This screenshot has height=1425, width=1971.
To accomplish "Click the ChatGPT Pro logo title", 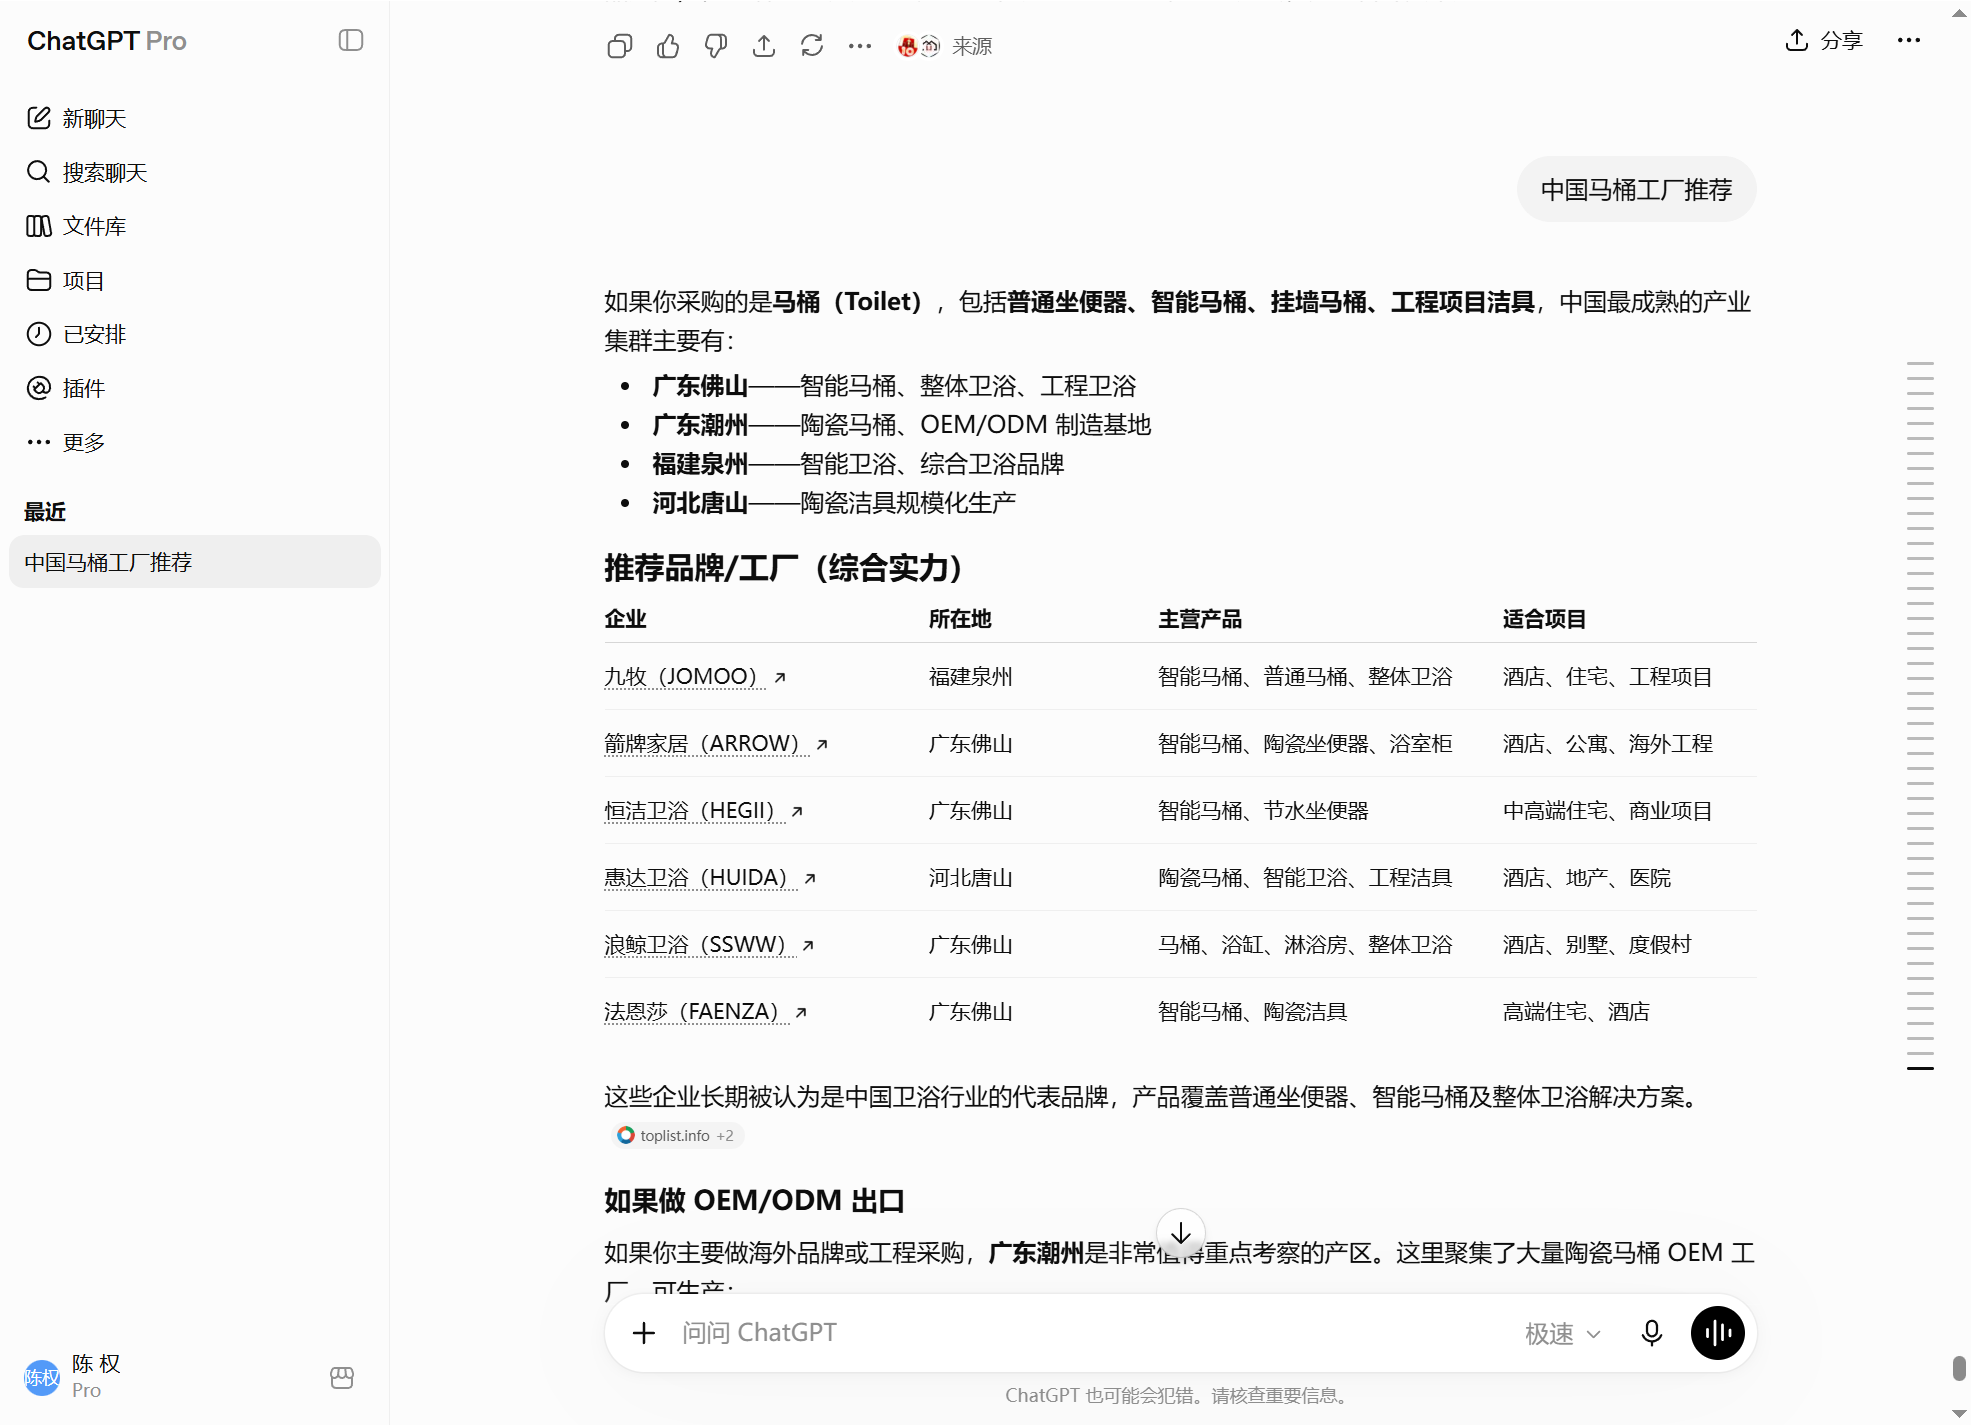I will tap(107, 41).
